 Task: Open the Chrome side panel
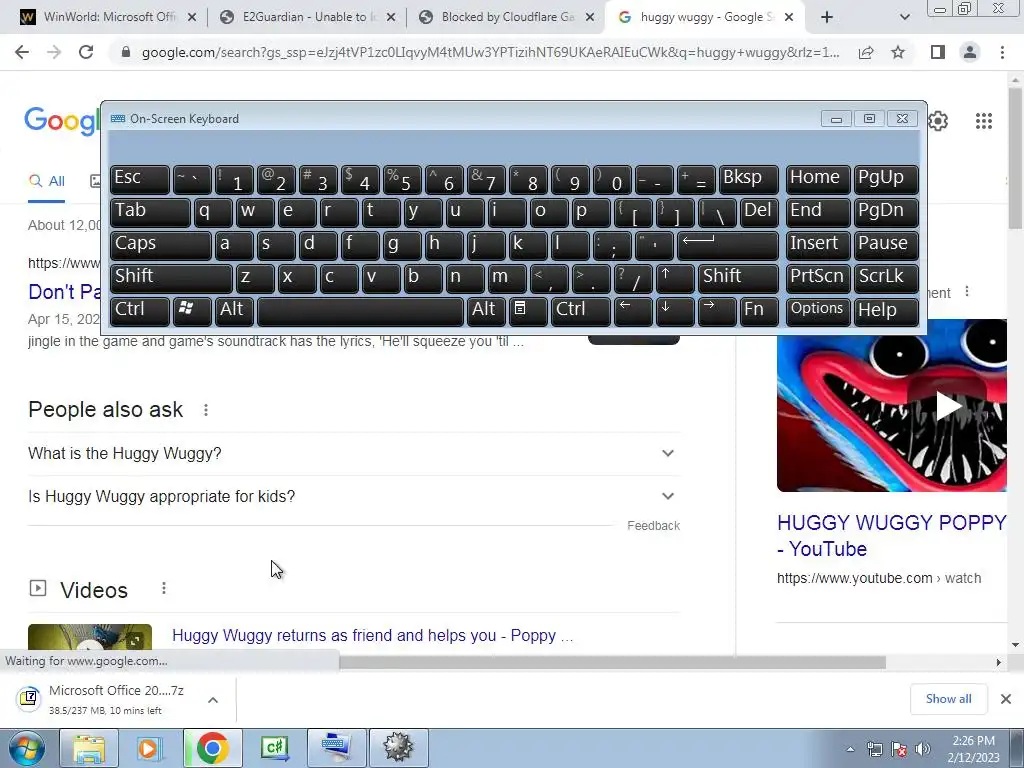click(938, 52)
